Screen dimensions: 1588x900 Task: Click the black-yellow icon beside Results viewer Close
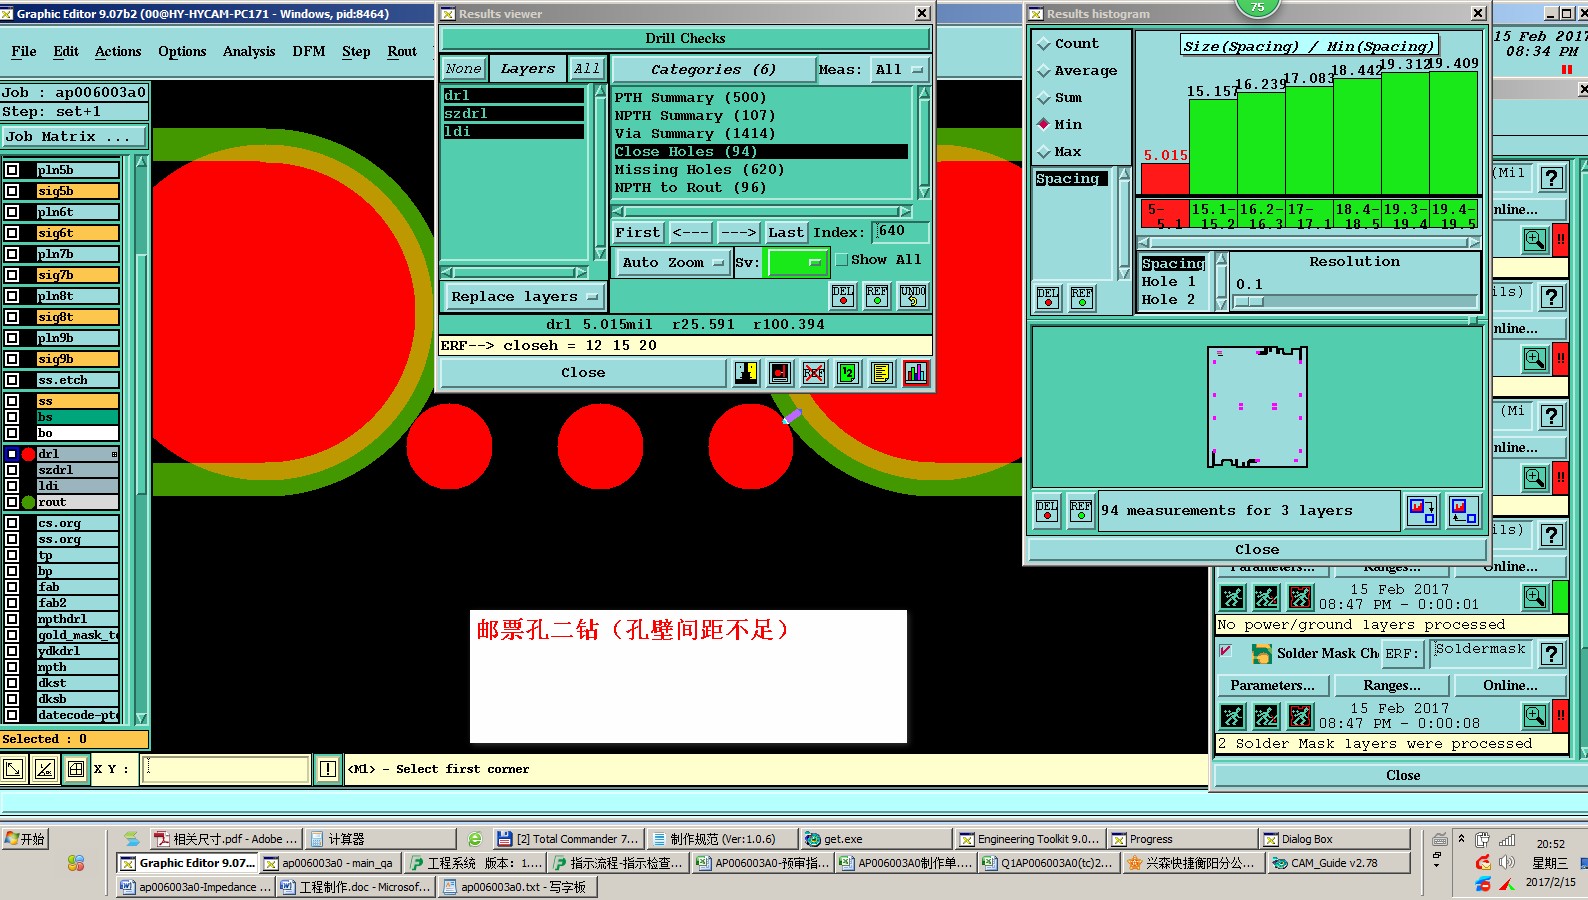(746, 373)
